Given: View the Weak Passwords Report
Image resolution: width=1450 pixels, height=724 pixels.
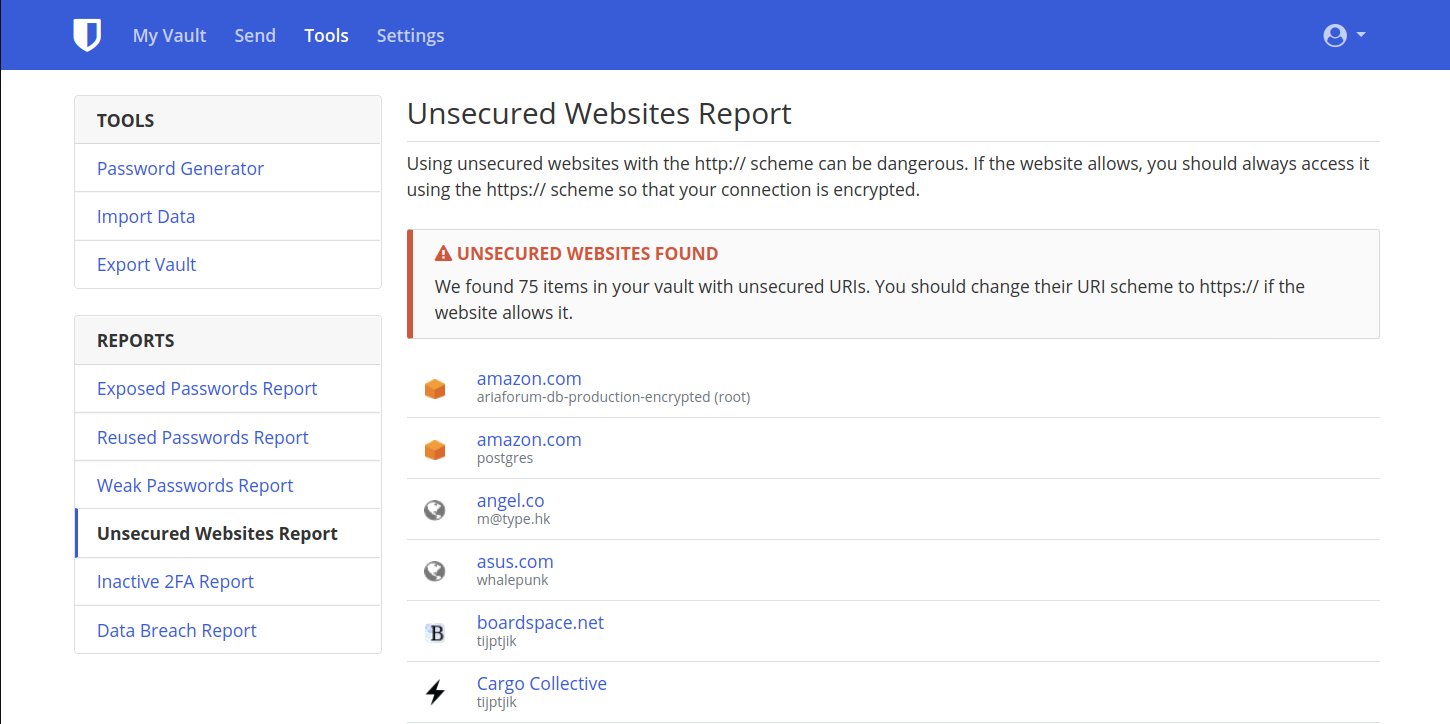Looking at the screenshot, I should [228, 485].
